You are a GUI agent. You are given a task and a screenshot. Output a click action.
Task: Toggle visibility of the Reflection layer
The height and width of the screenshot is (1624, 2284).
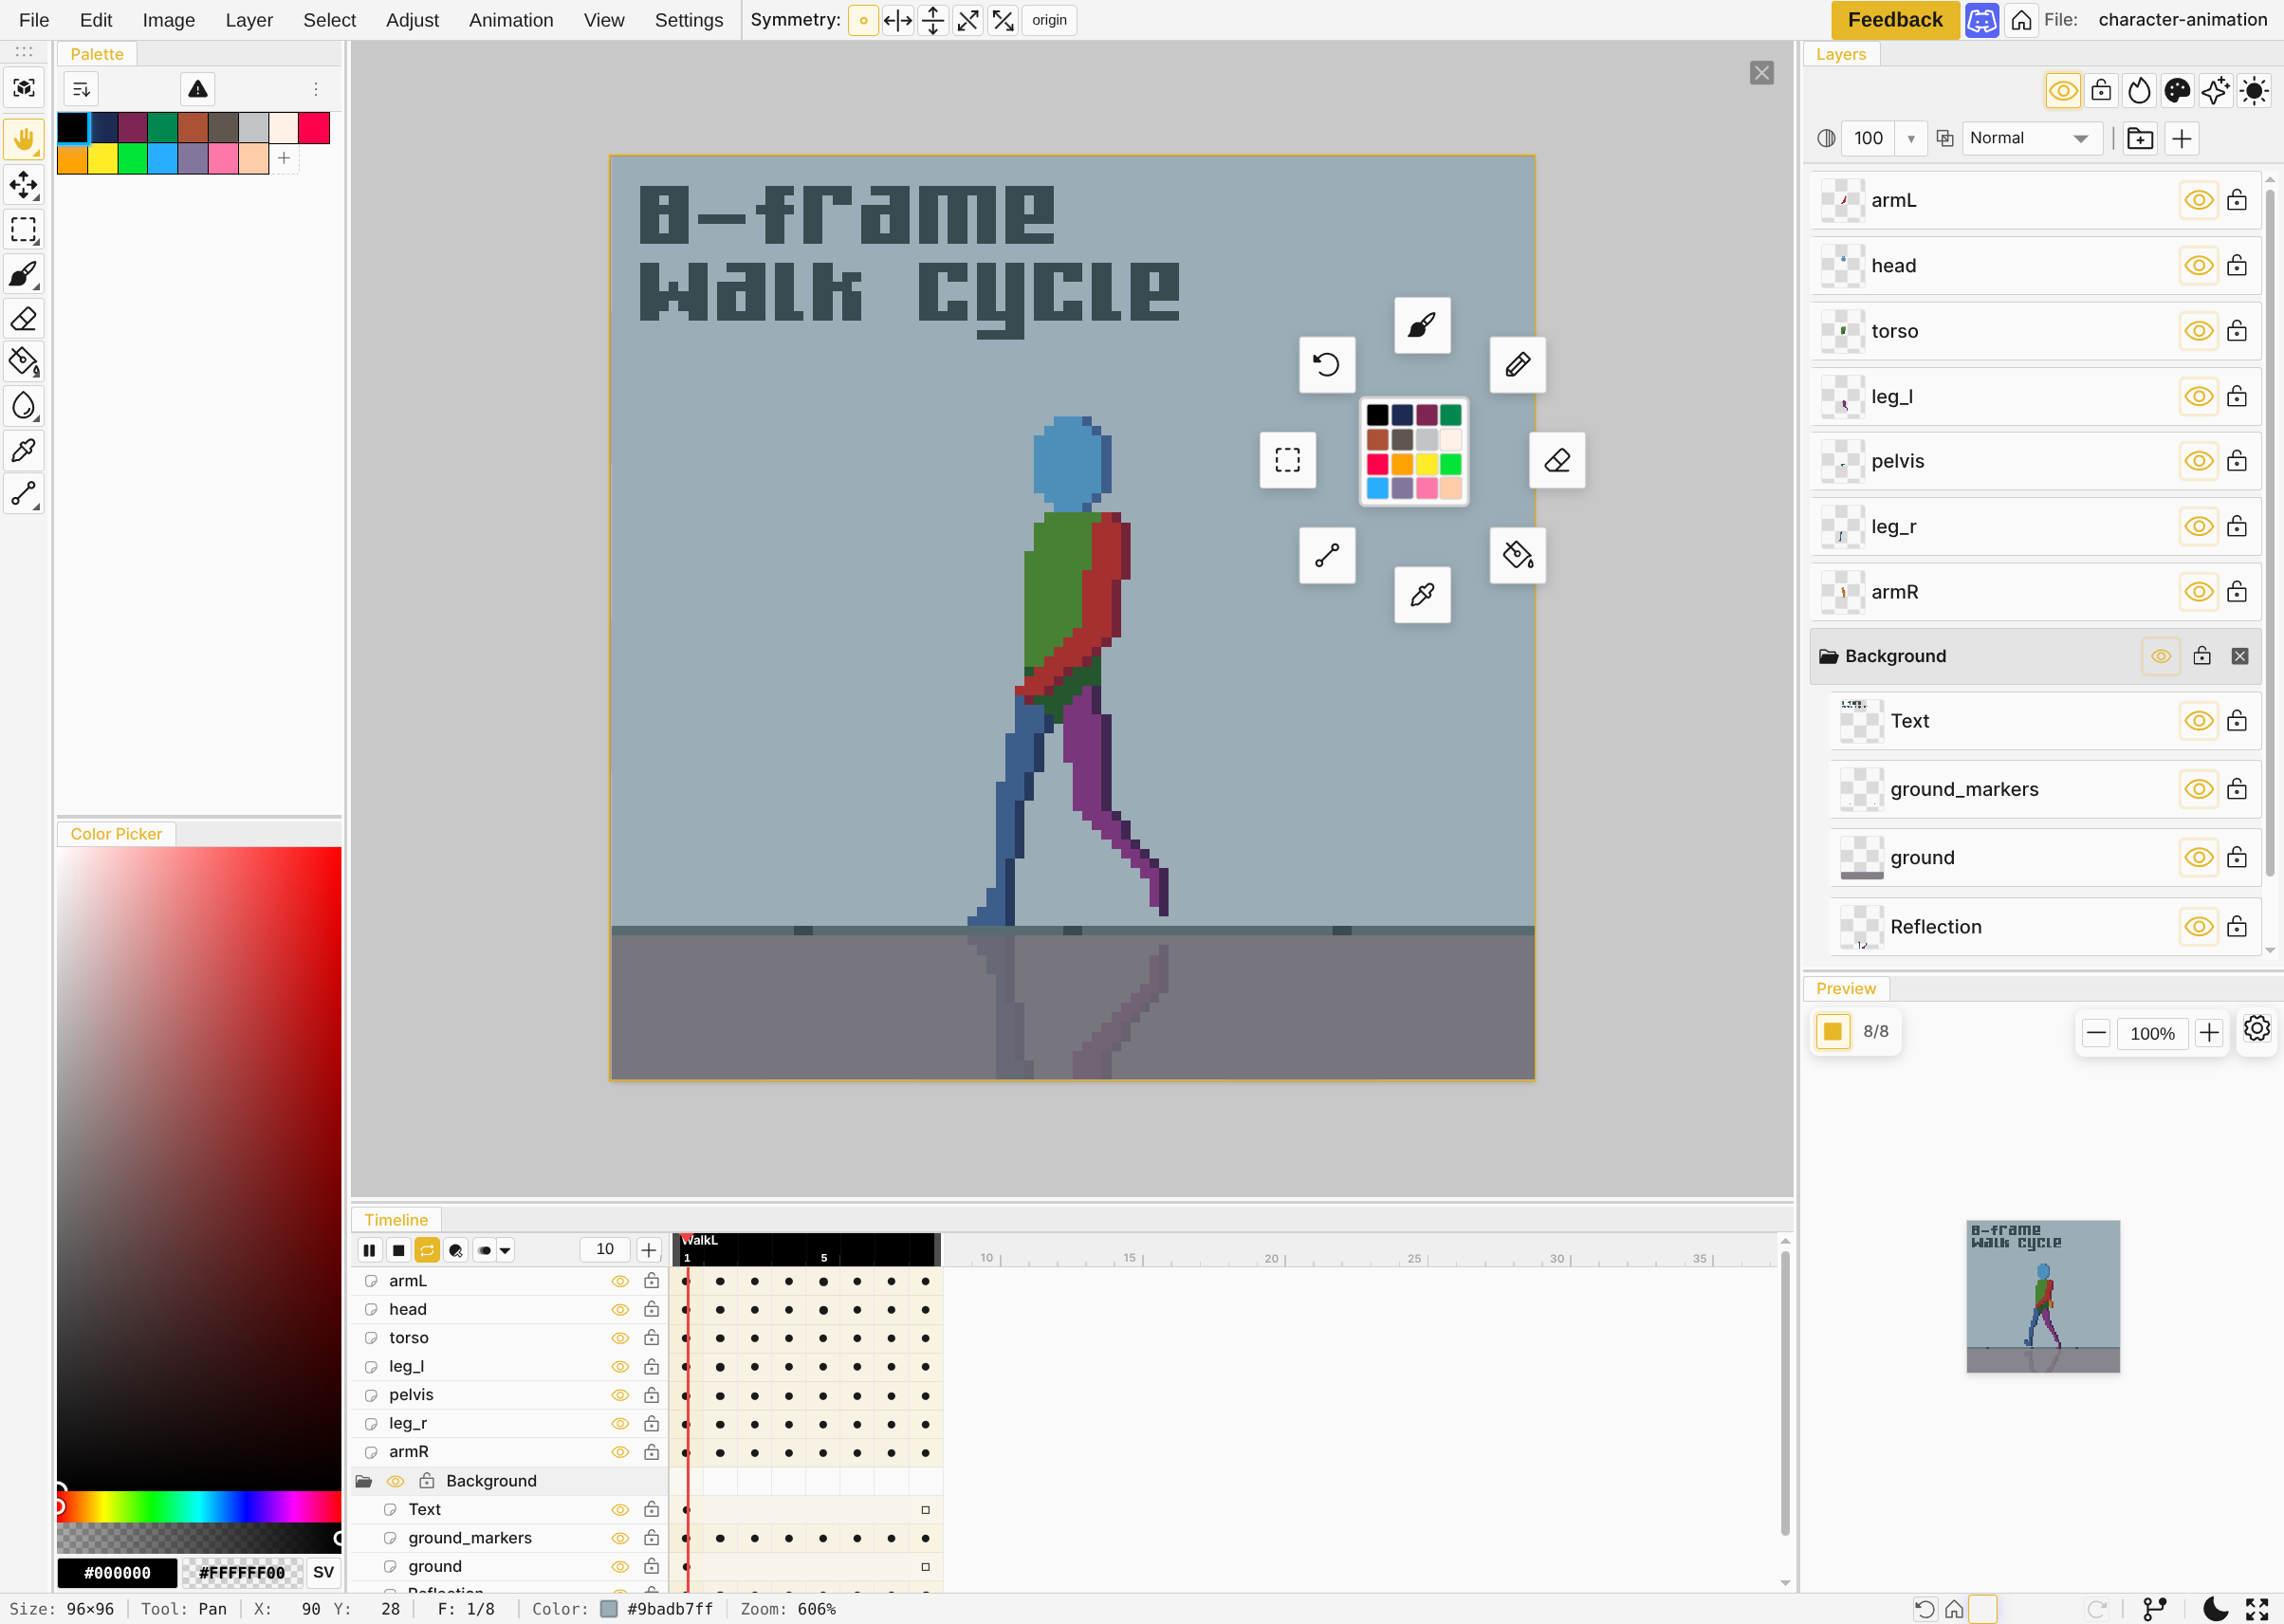pyautogui.click(x=2198, y=927)
